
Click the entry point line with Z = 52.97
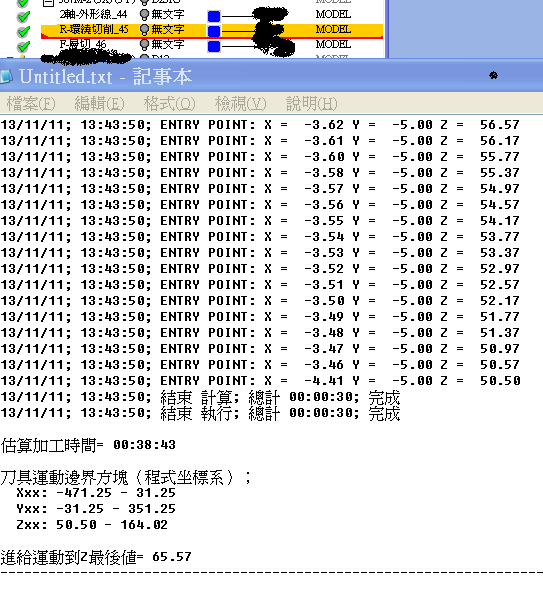click(x=260, y=269)
